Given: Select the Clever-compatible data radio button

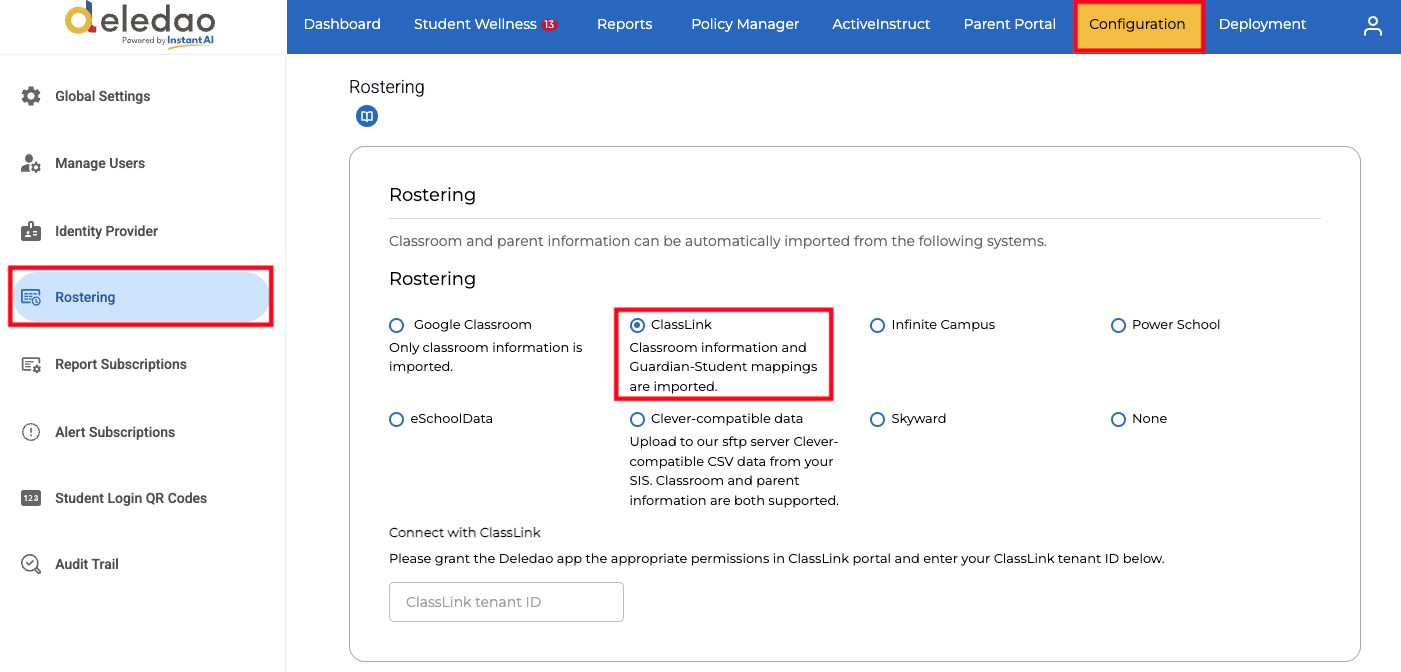Looking at the screenshot, I should [637, 419].
